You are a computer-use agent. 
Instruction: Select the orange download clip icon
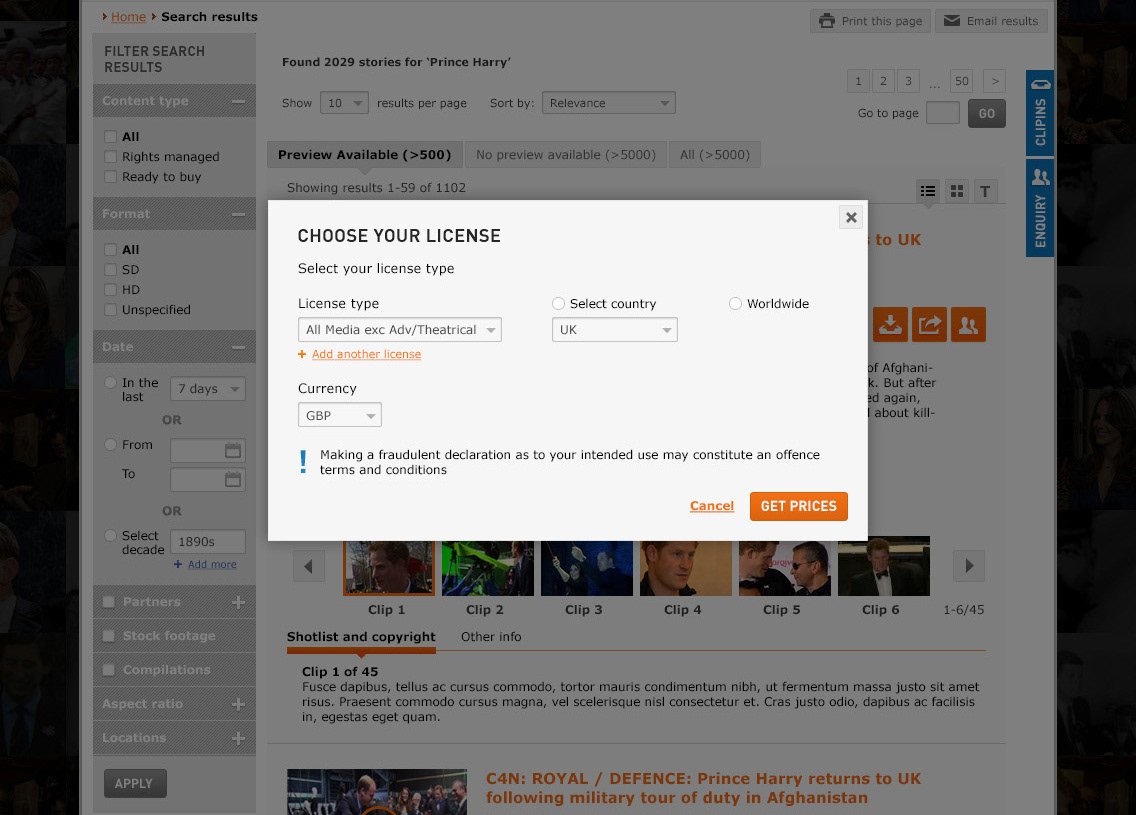pyautogui.click(x=890, y=324)
